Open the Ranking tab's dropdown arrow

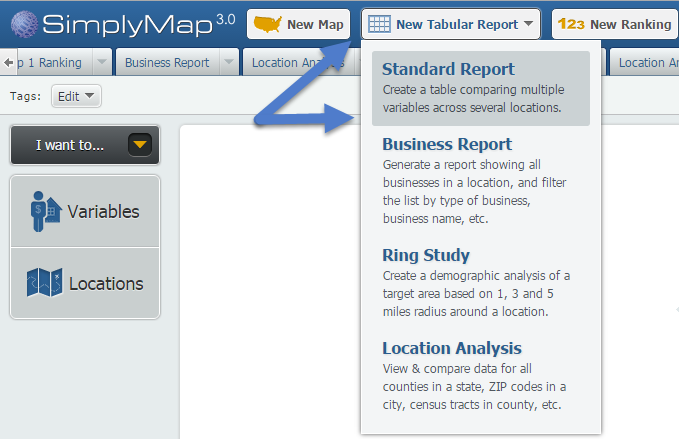102,62
